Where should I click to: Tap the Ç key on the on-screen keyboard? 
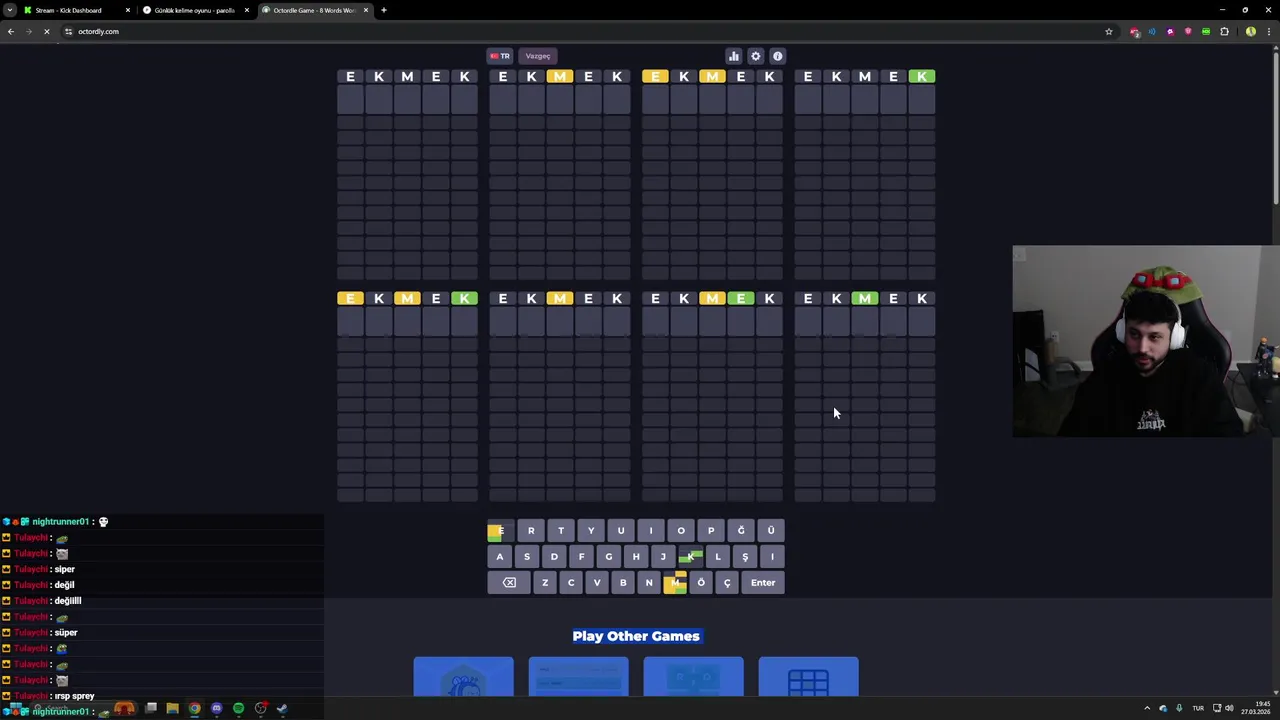tap(727, 583)
